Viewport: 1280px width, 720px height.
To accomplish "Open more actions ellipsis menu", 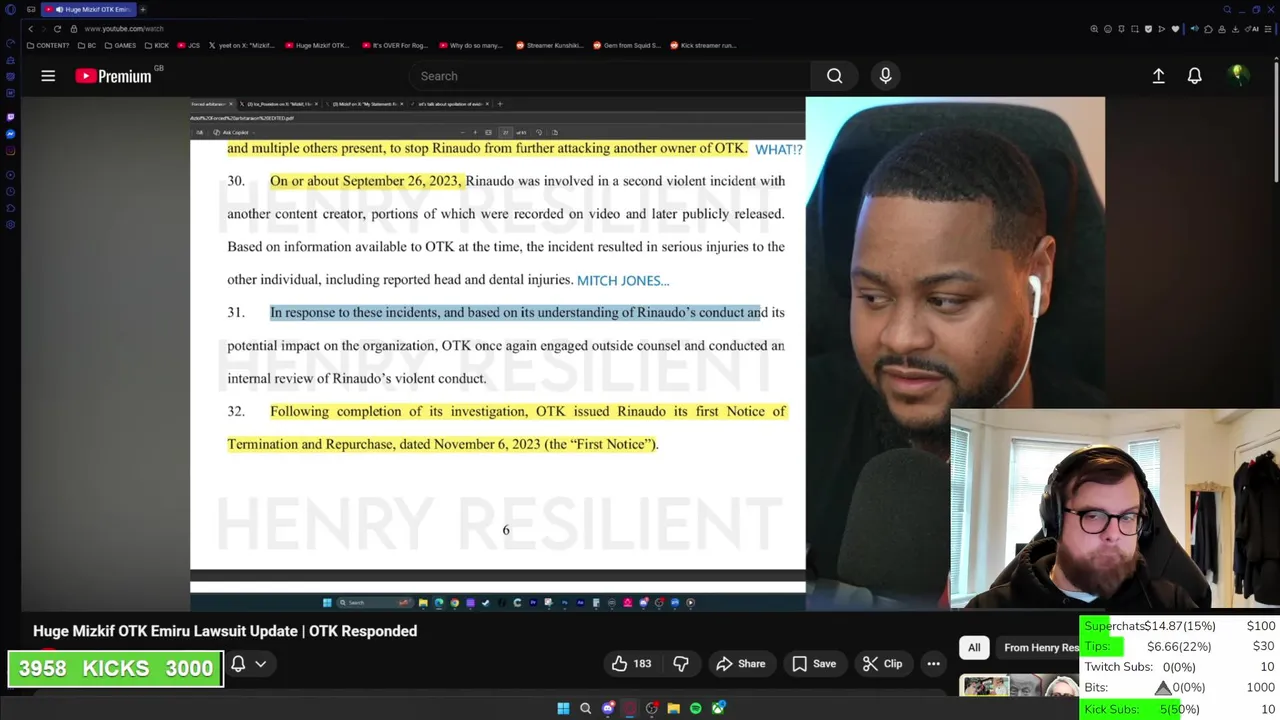I will pos(933,664).
